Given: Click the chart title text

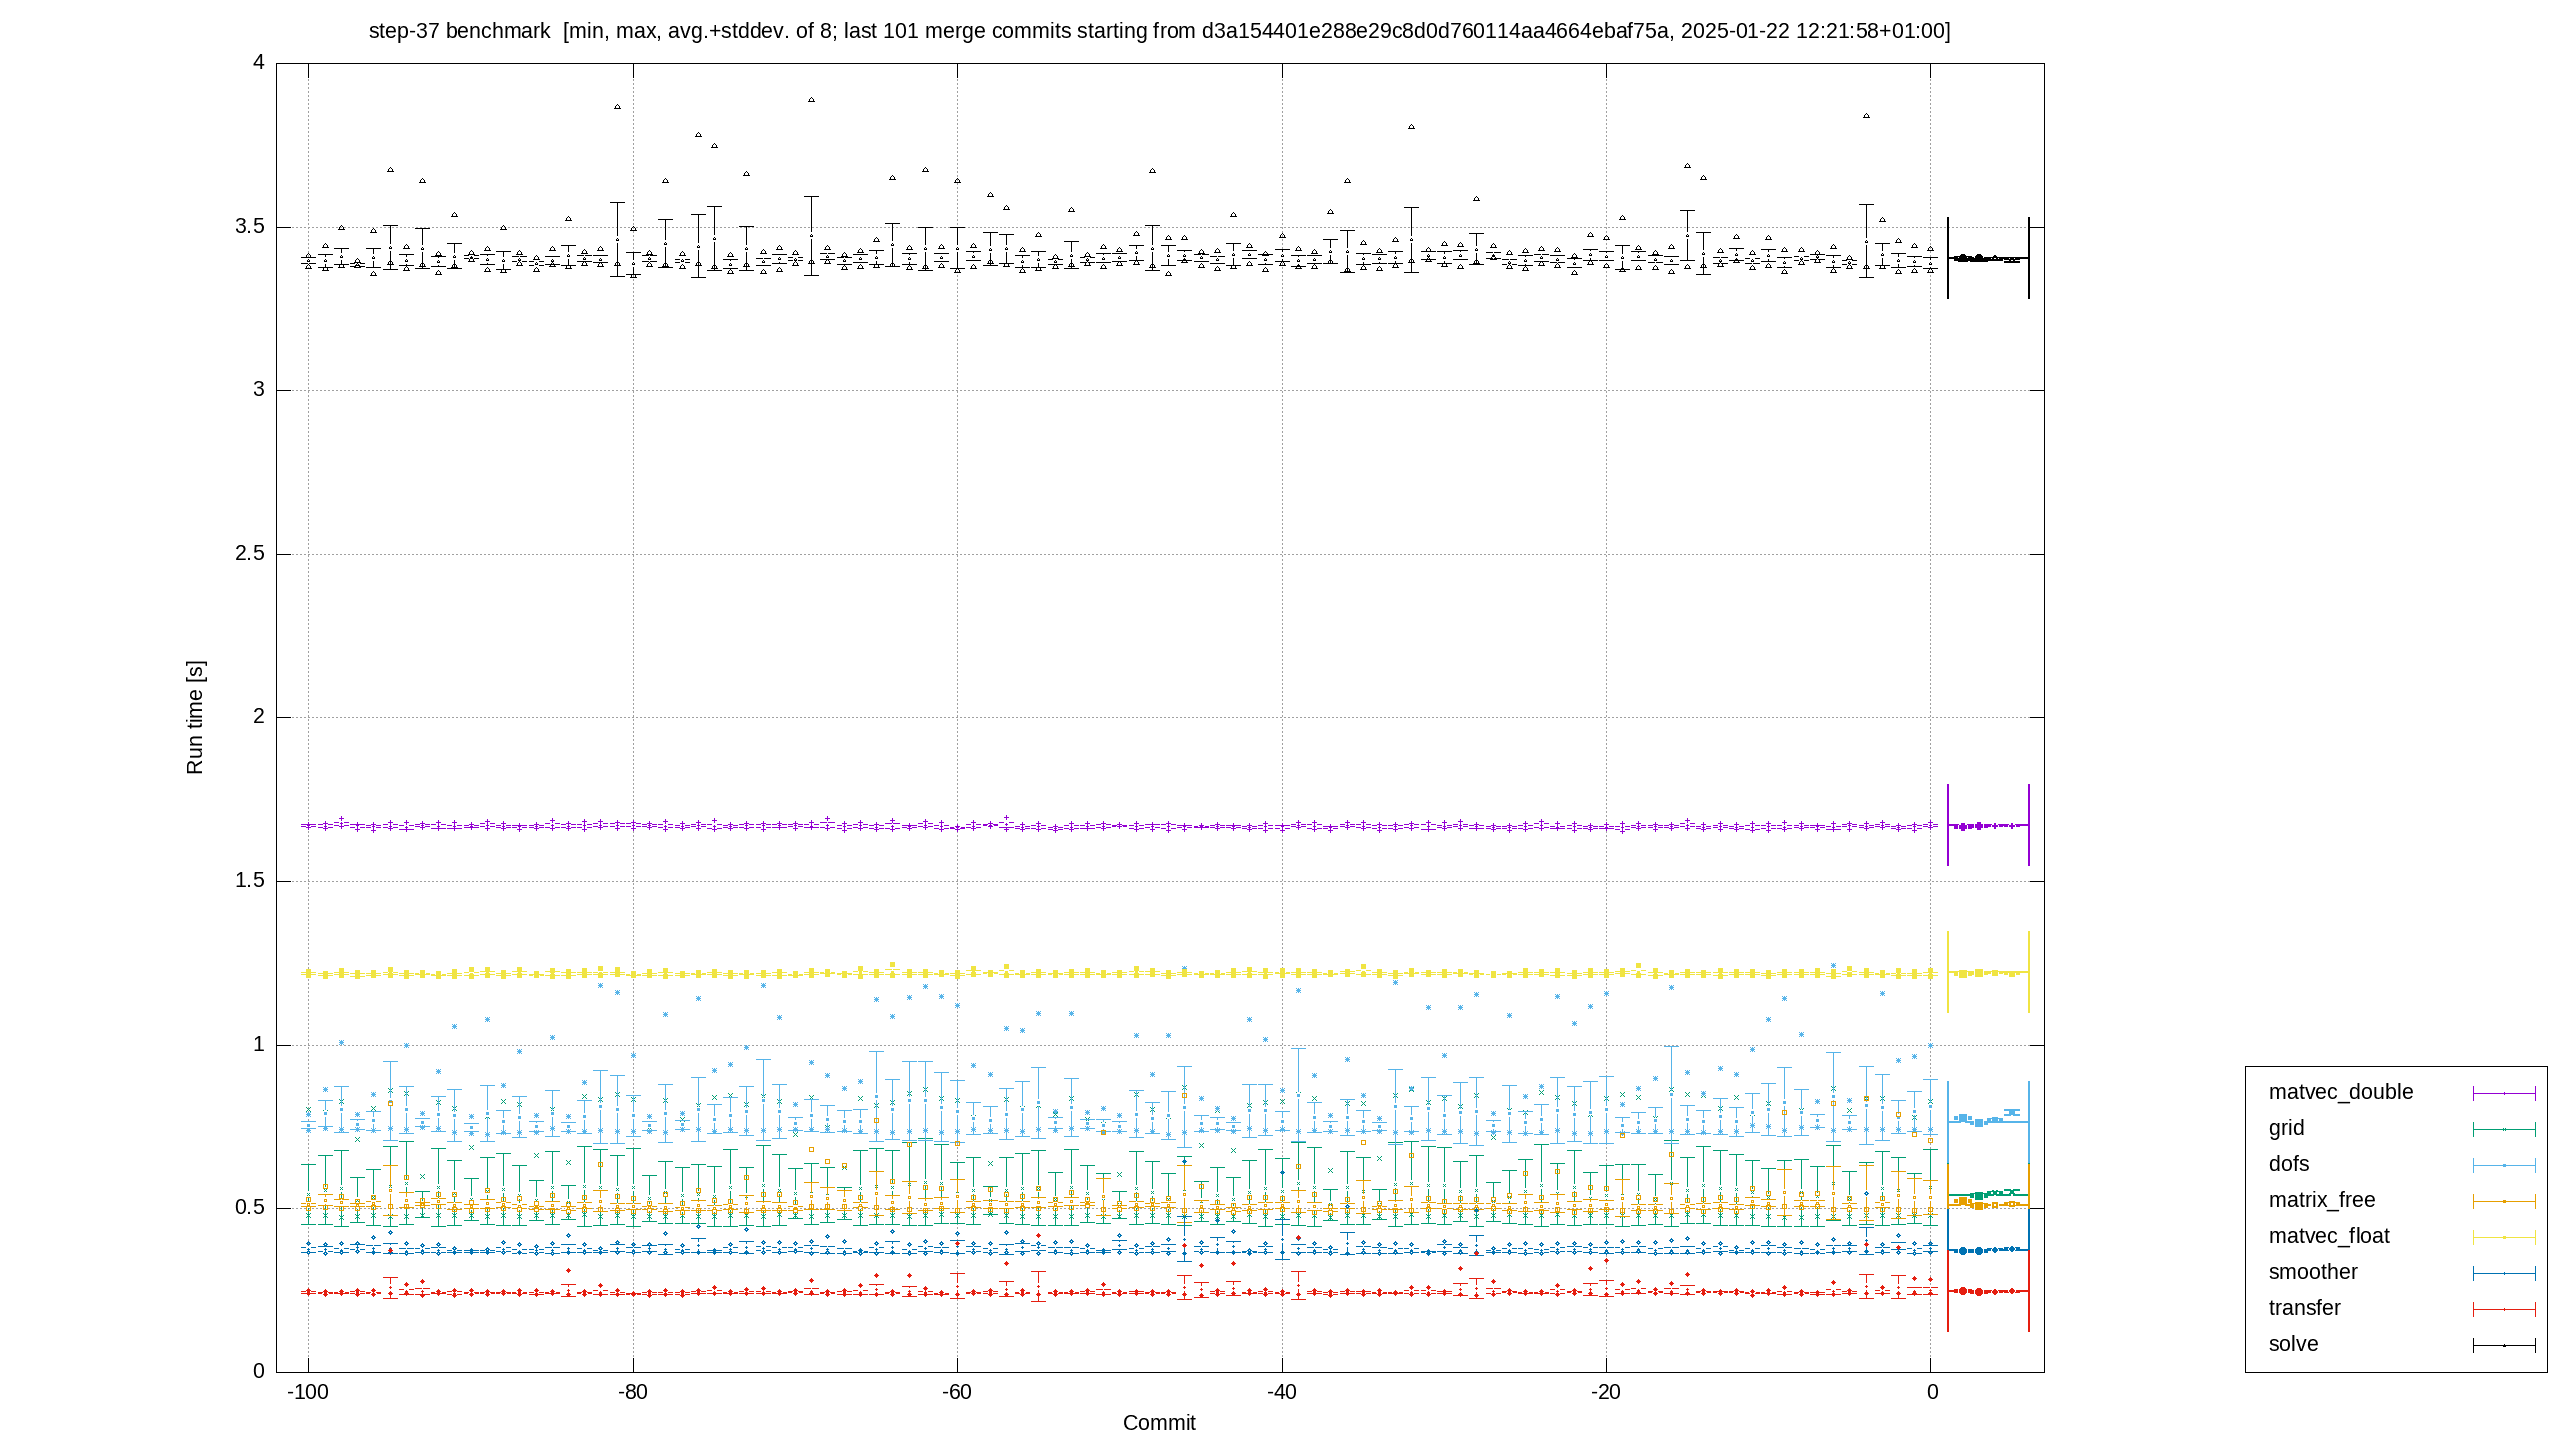Looking at the screenshot, I should click(x=1159, y=31).
